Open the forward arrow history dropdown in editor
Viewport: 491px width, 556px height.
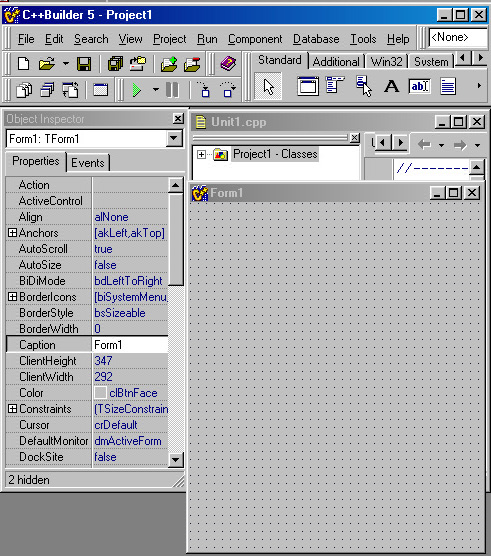point(478,145)
